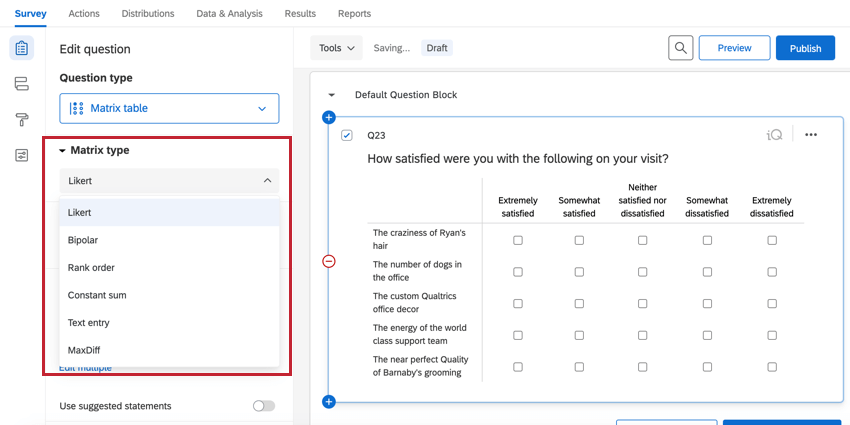Screen dimensions: 850x425
Task: Check the Q23 question selection checkbox
Action: (347, 135)
